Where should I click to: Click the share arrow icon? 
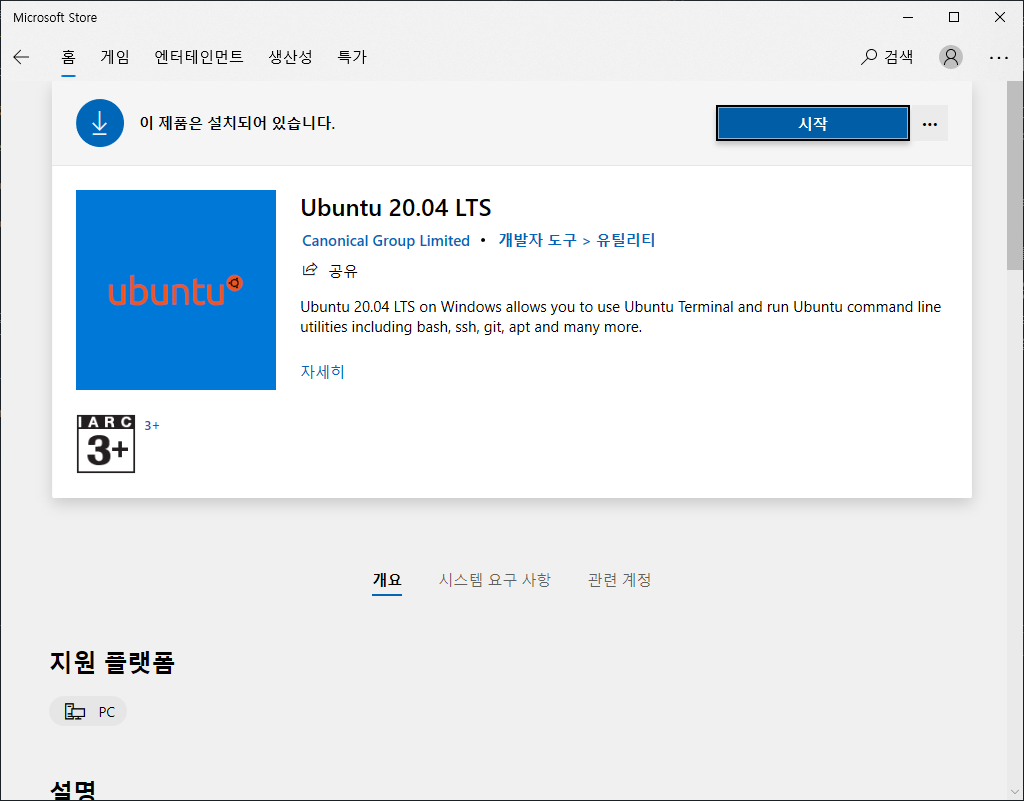(310, 270)
